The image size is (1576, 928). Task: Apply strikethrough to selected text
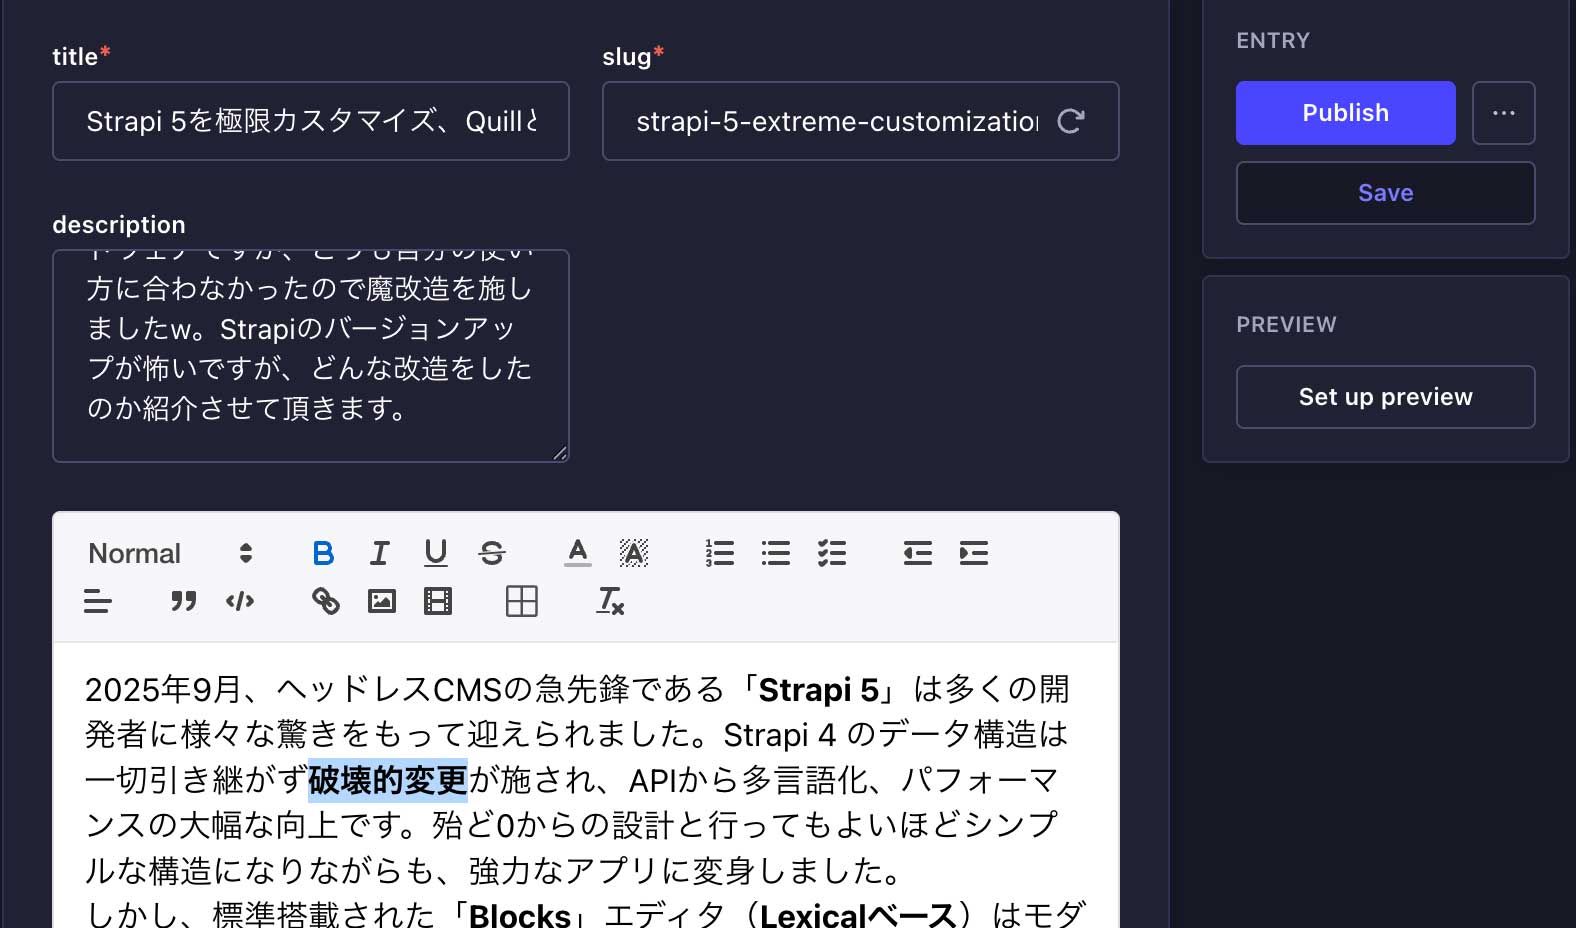pyautogui.click(x=491, y=553)
